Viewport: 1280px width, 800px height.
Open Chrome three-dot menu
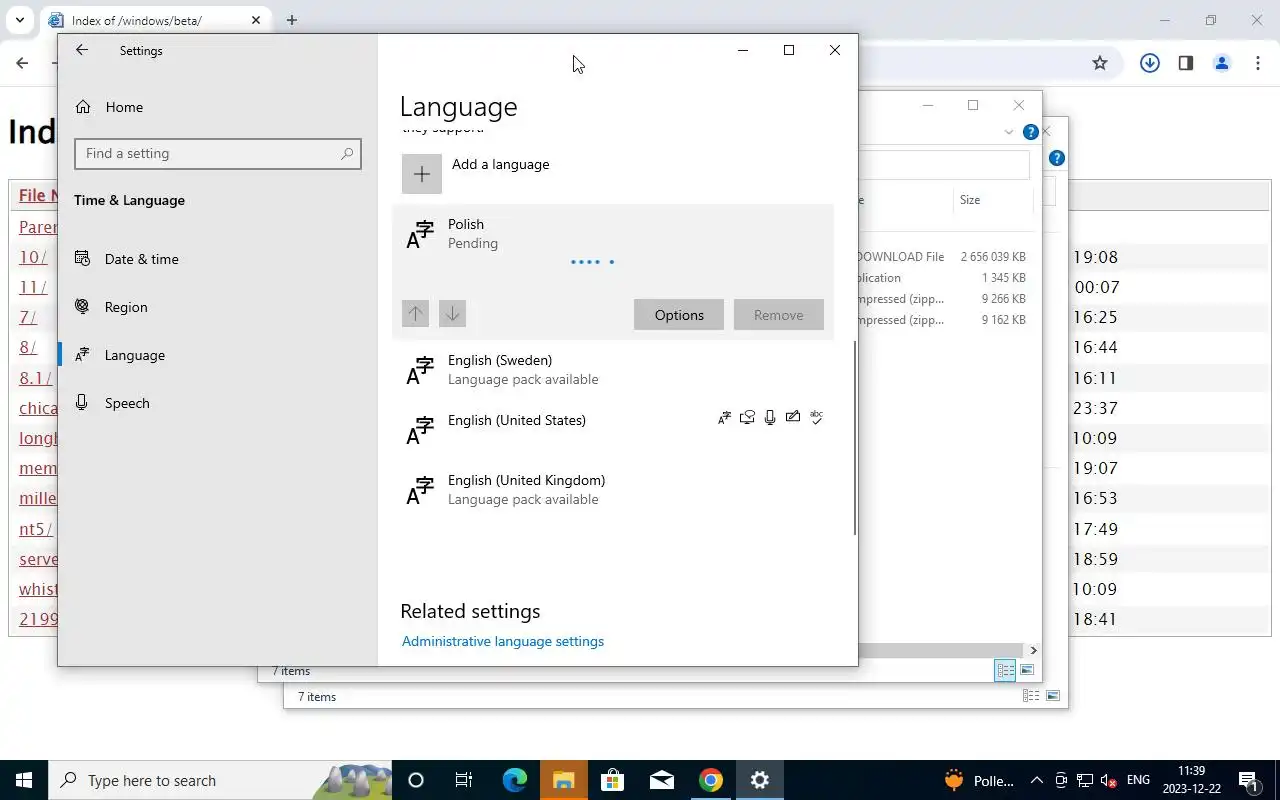point(1258,63)
